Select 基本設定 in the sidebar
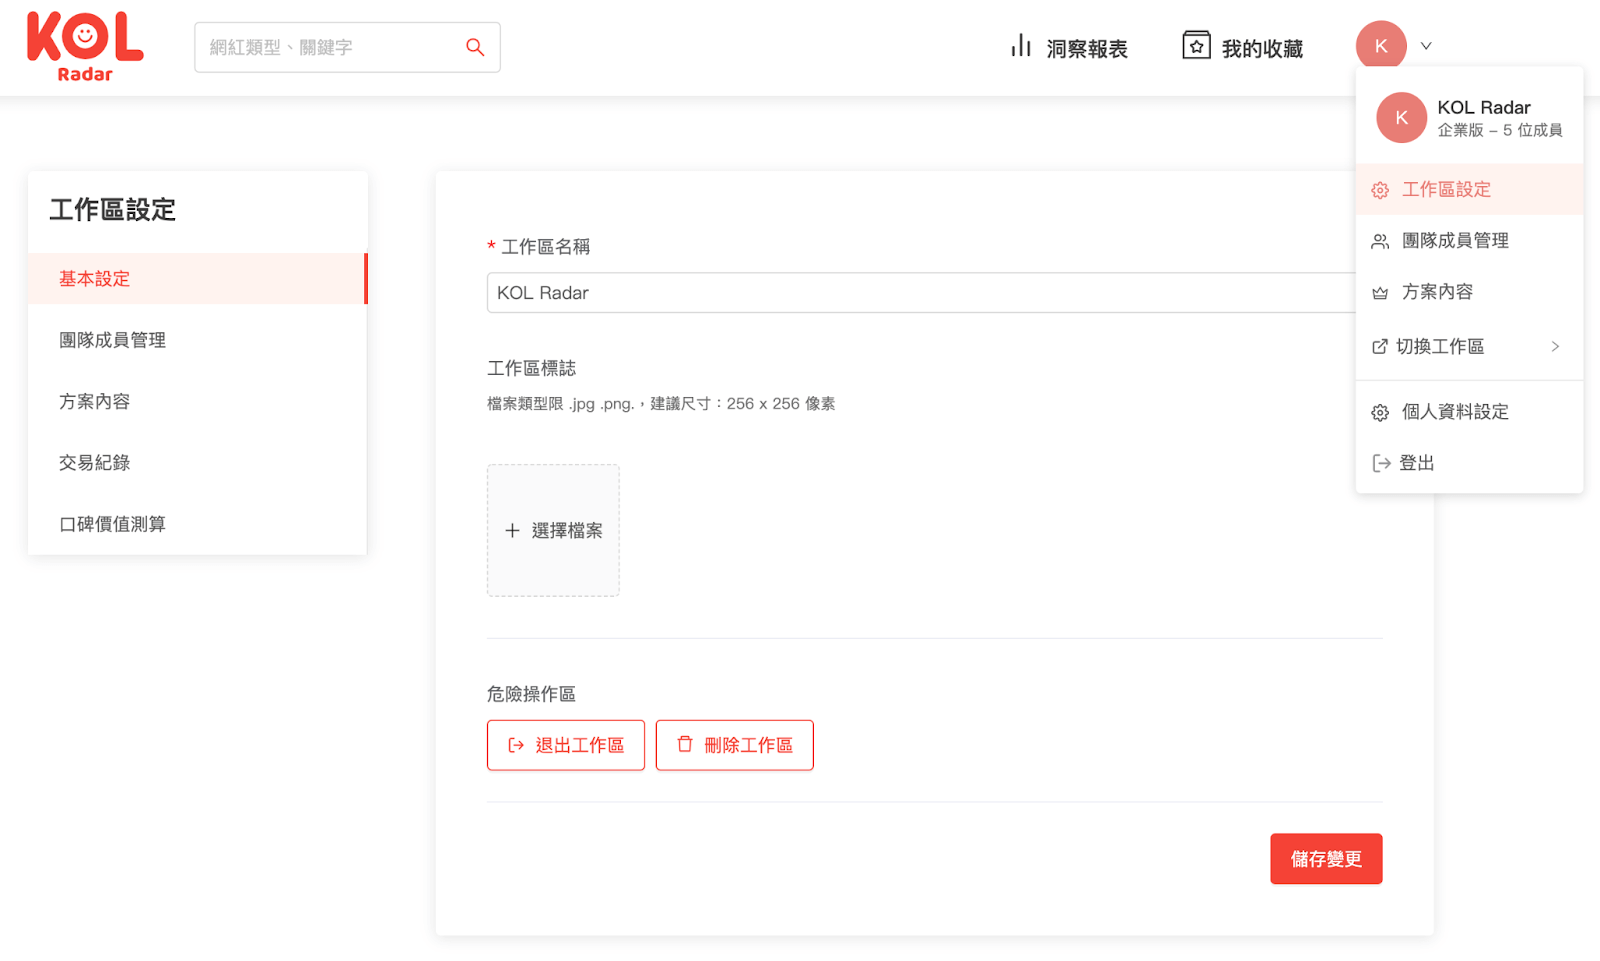This screenshot has width=1600, height=961. [197, 279]
